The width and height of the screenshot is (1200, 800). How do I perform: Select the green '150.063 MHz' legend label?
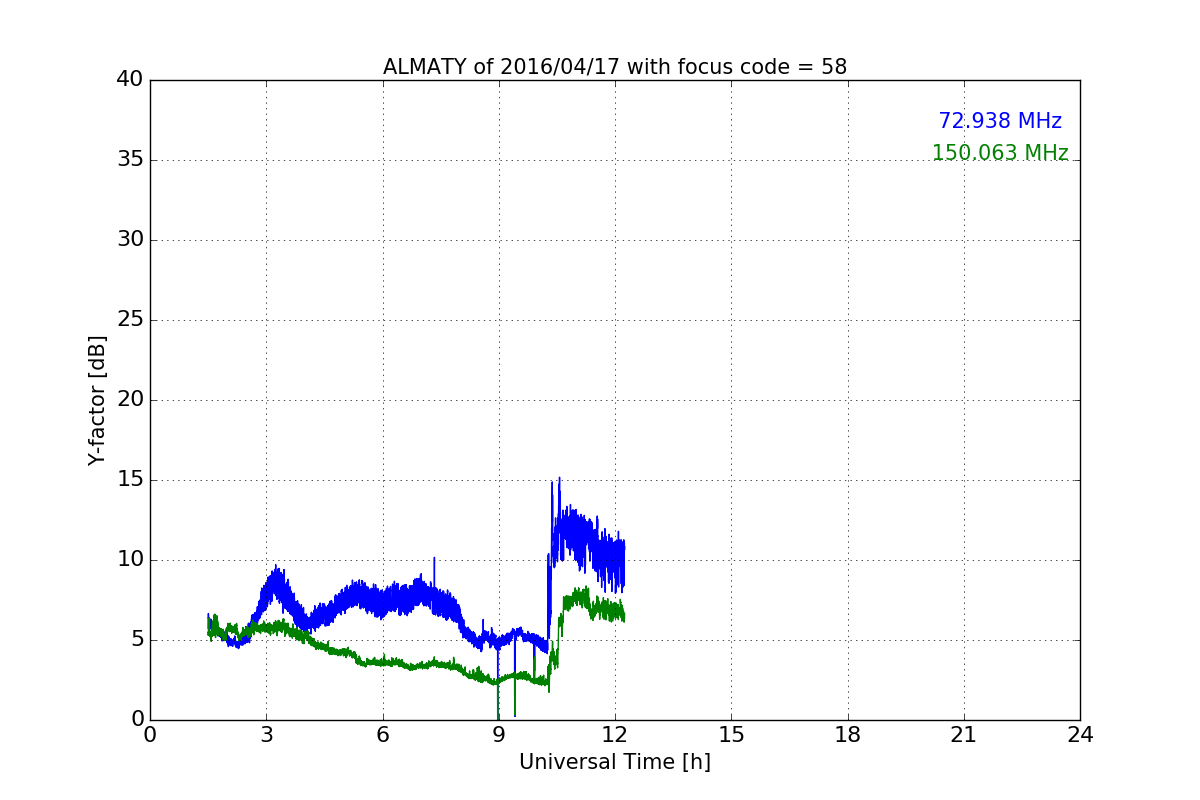click(x=1000, y=153)
